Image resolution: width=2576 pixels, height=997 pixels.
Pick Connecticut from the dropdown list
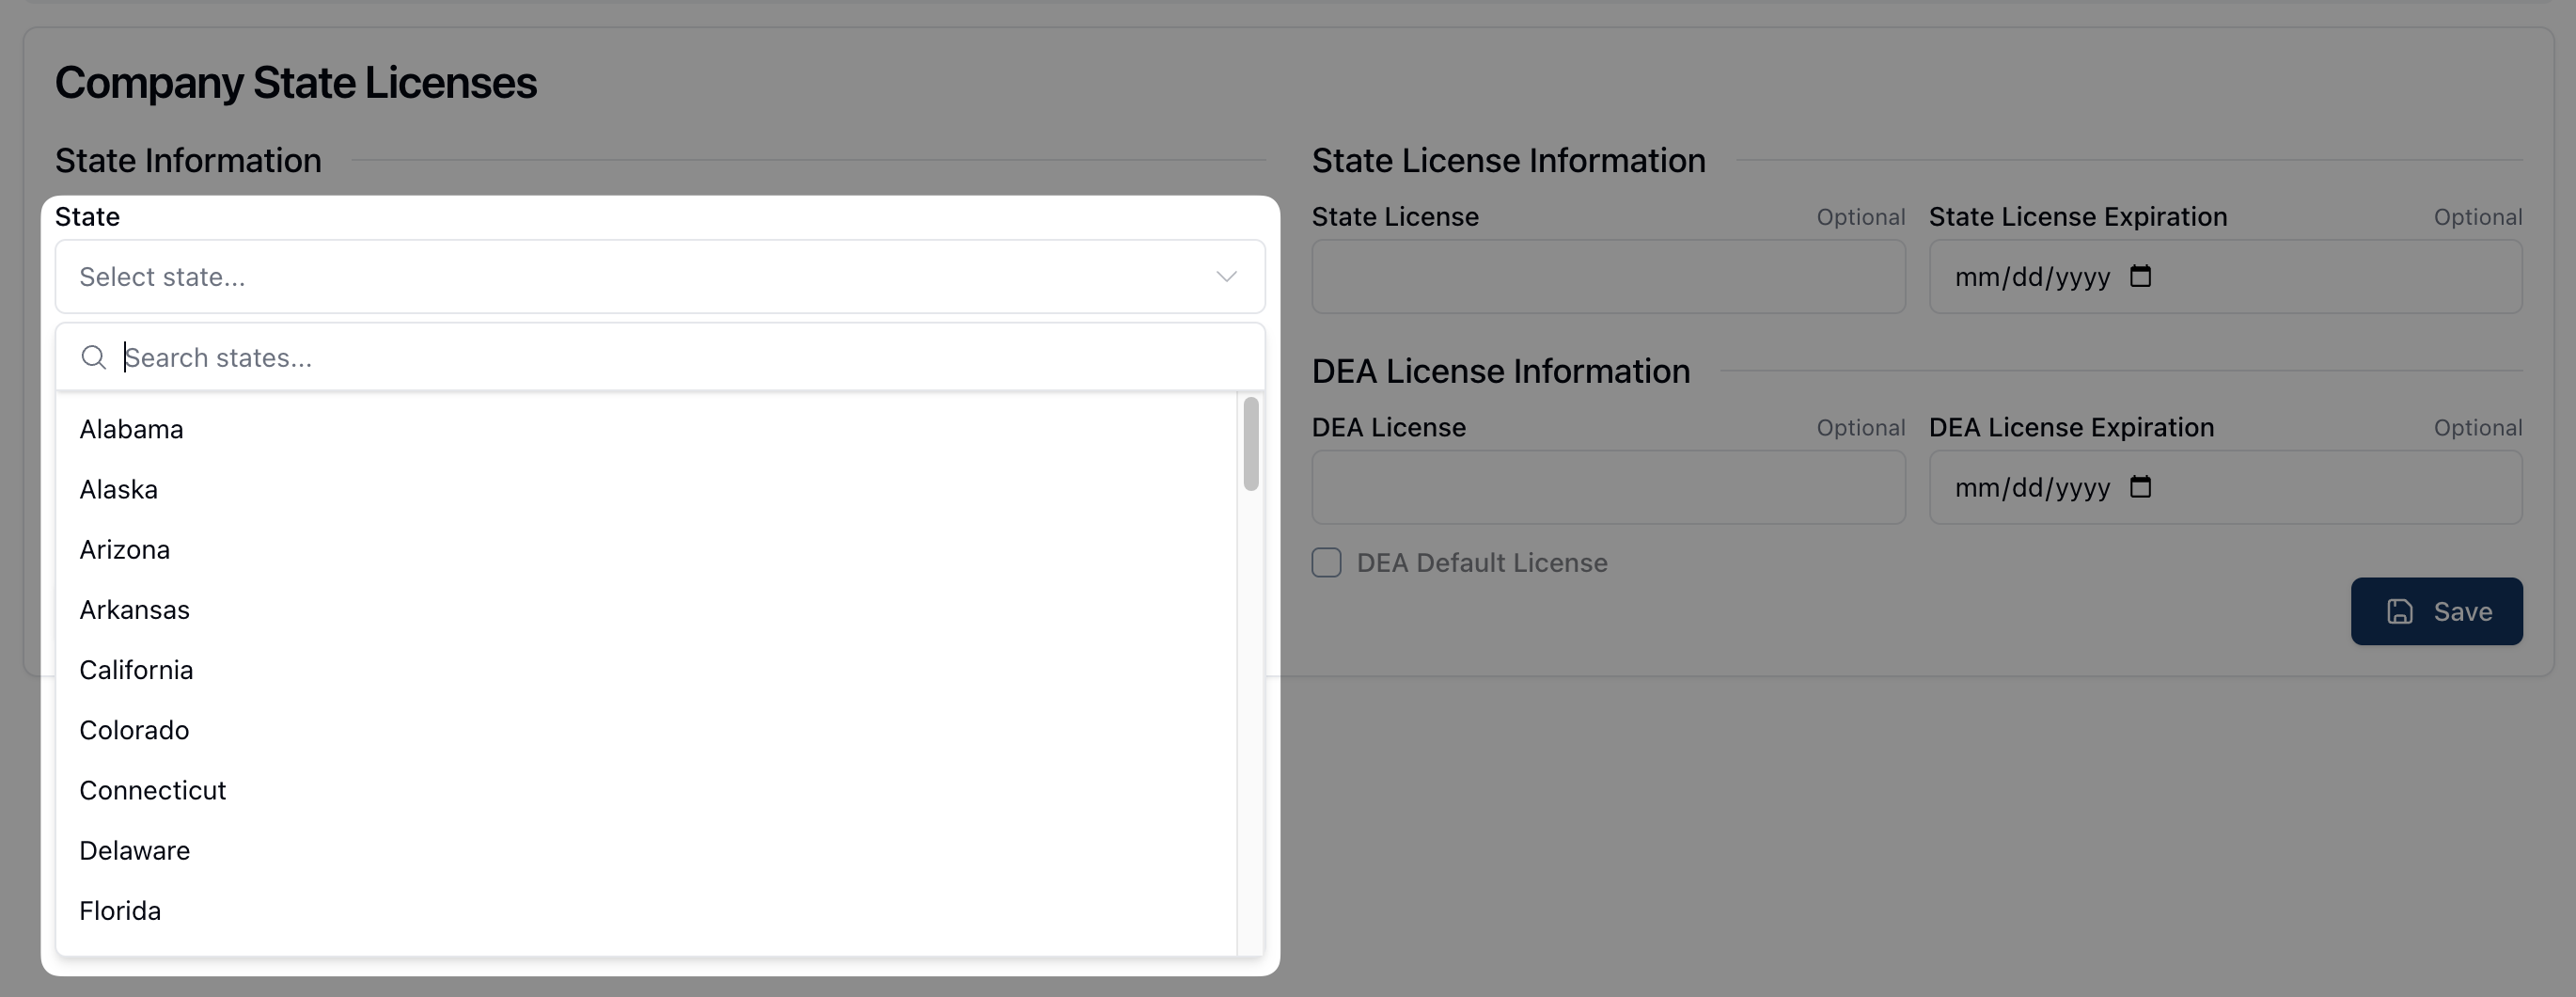(152, 790)
